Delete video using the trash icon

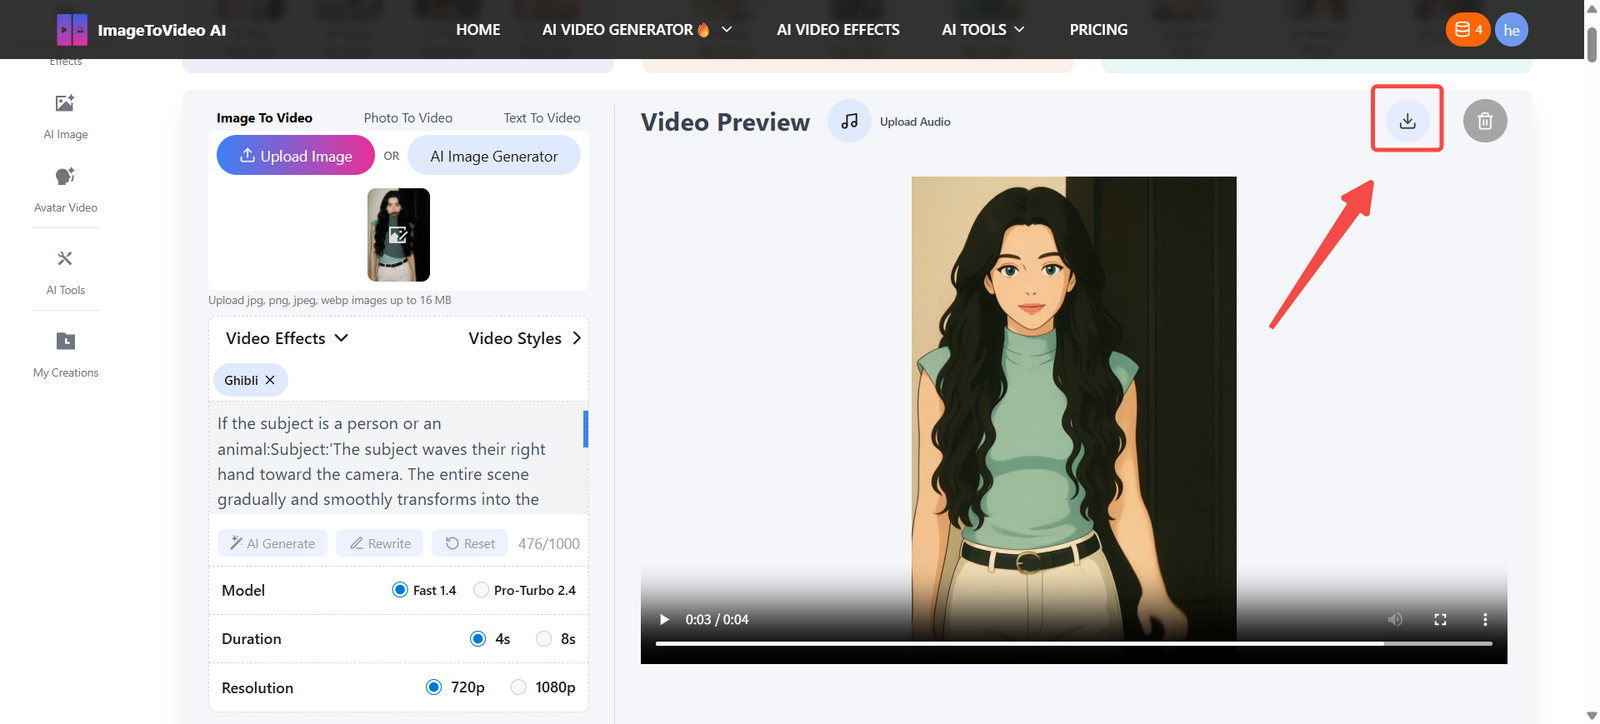pos(1484,121)
